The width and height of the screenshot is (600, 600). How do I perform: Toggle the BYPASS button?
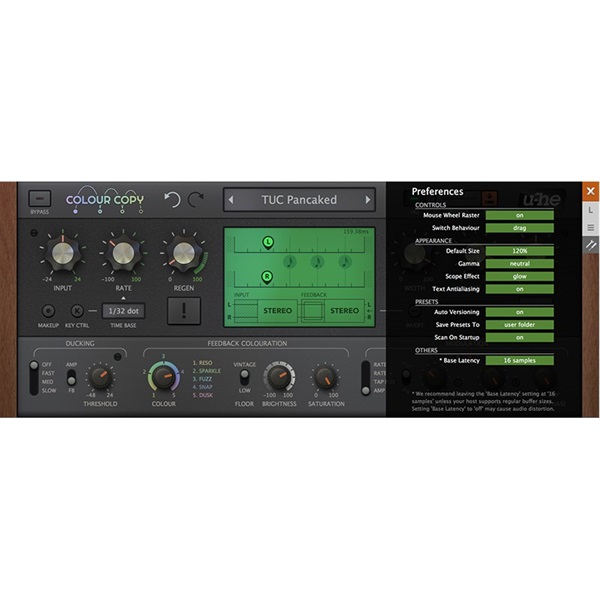40,199
